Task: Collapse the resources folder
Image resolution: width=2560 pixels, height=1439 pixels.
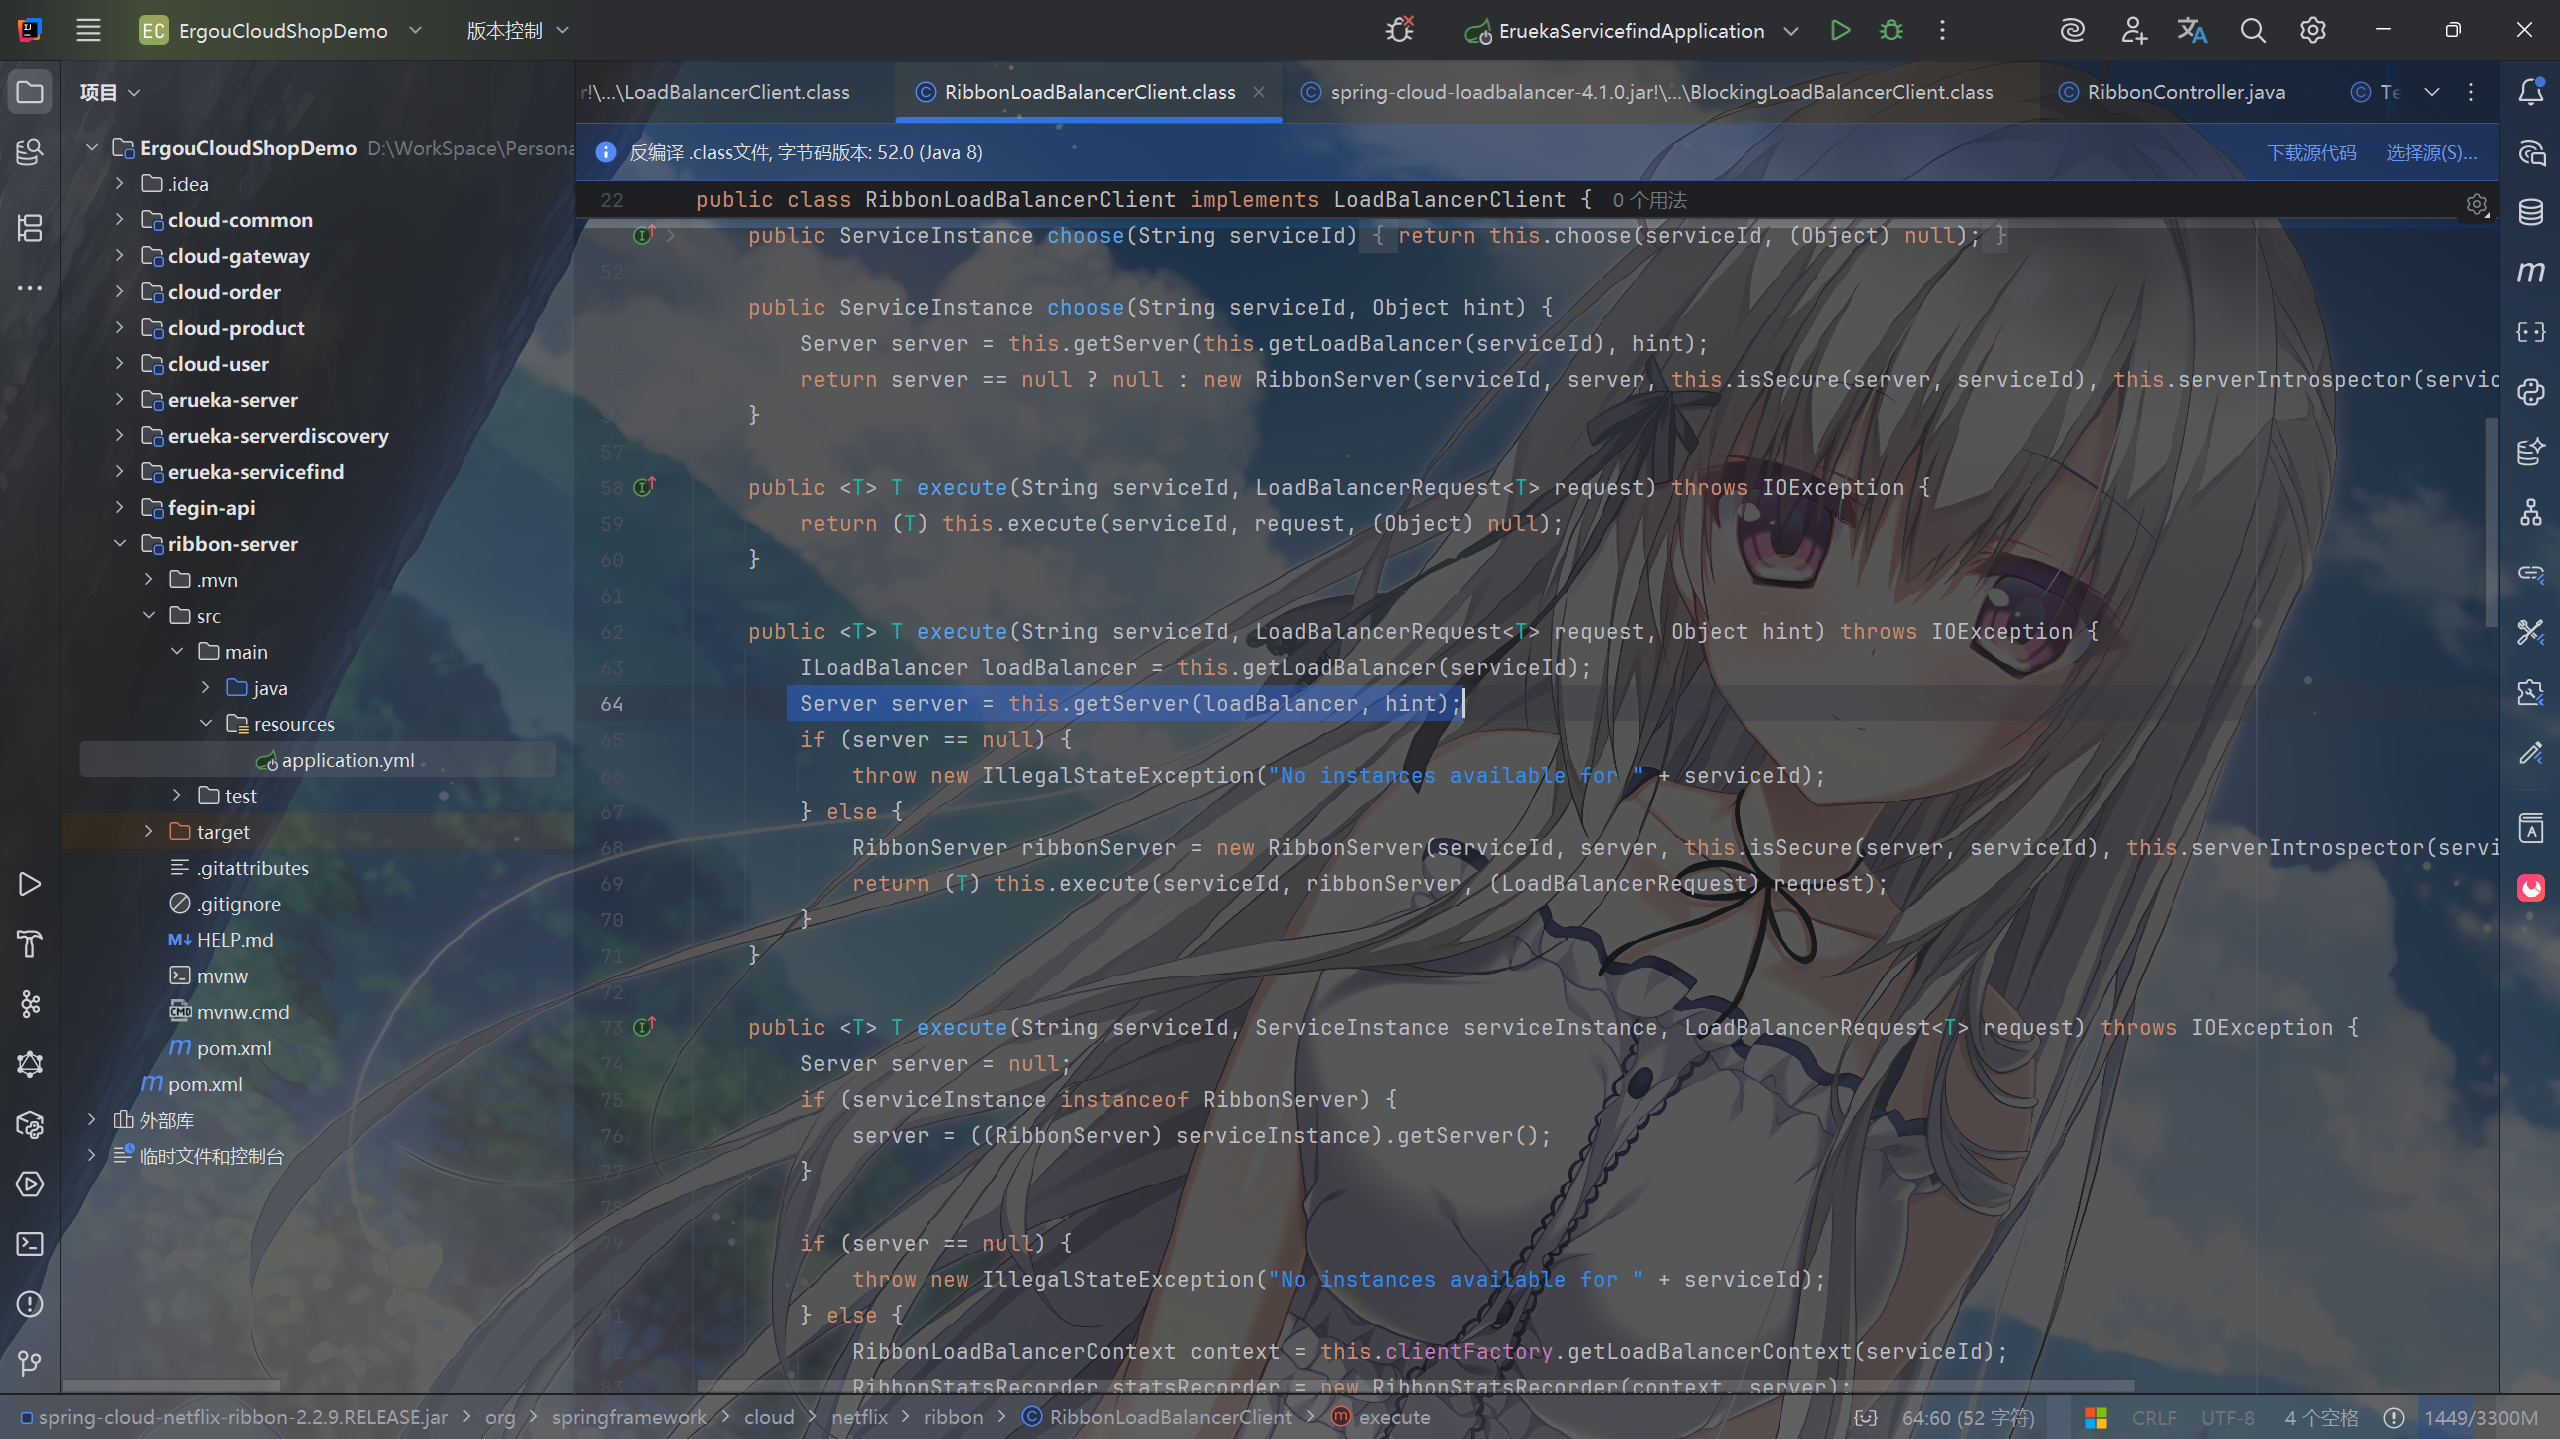Action: pyautogui.click(x=206, y=723)
